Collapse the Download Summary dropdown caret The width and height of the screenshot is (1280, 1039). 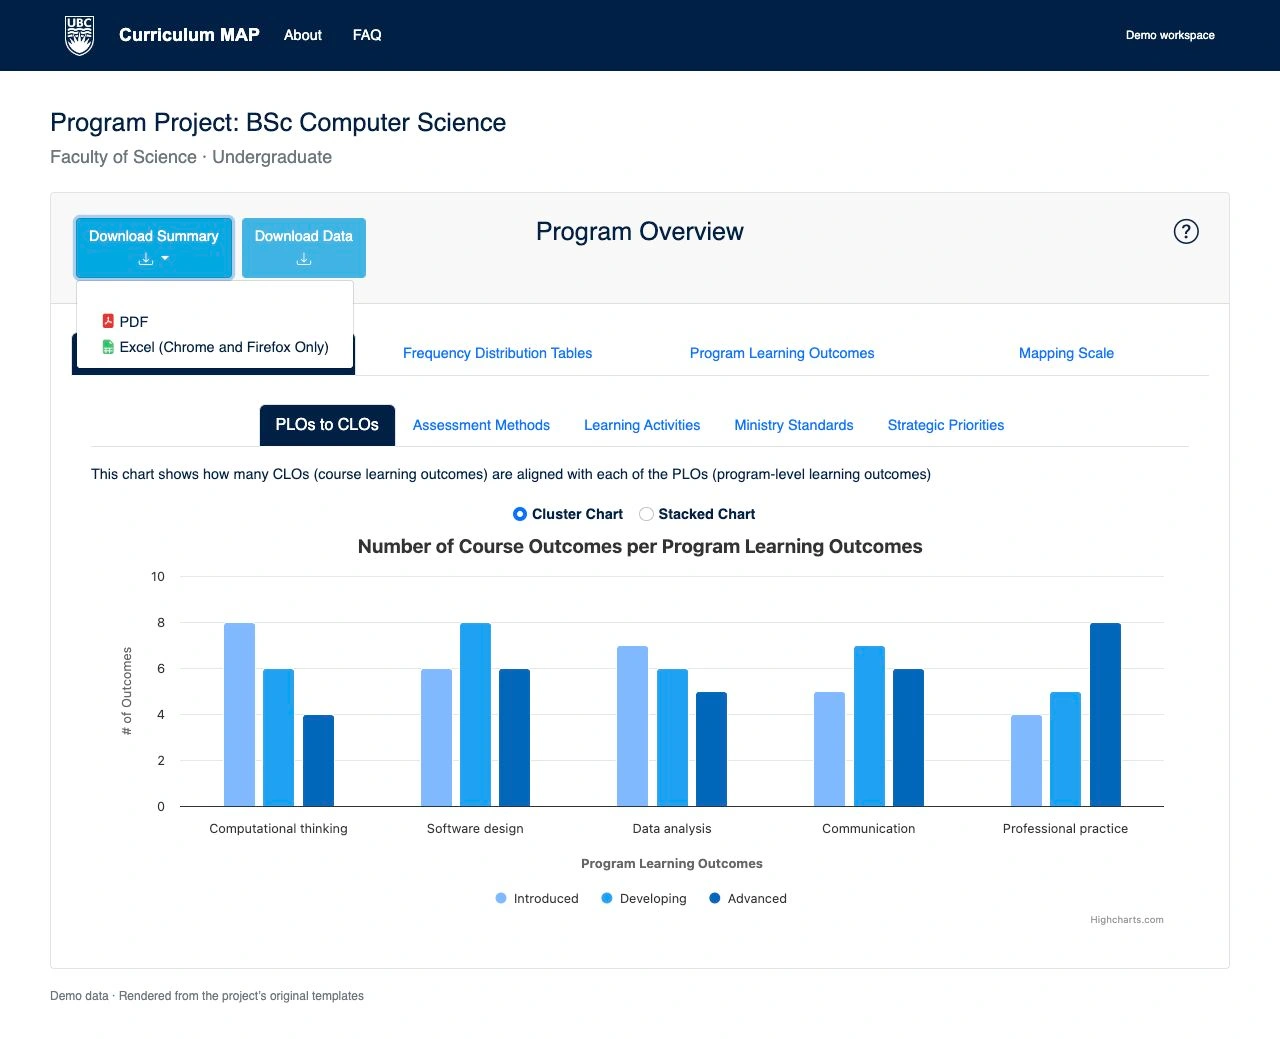point(165,259)
